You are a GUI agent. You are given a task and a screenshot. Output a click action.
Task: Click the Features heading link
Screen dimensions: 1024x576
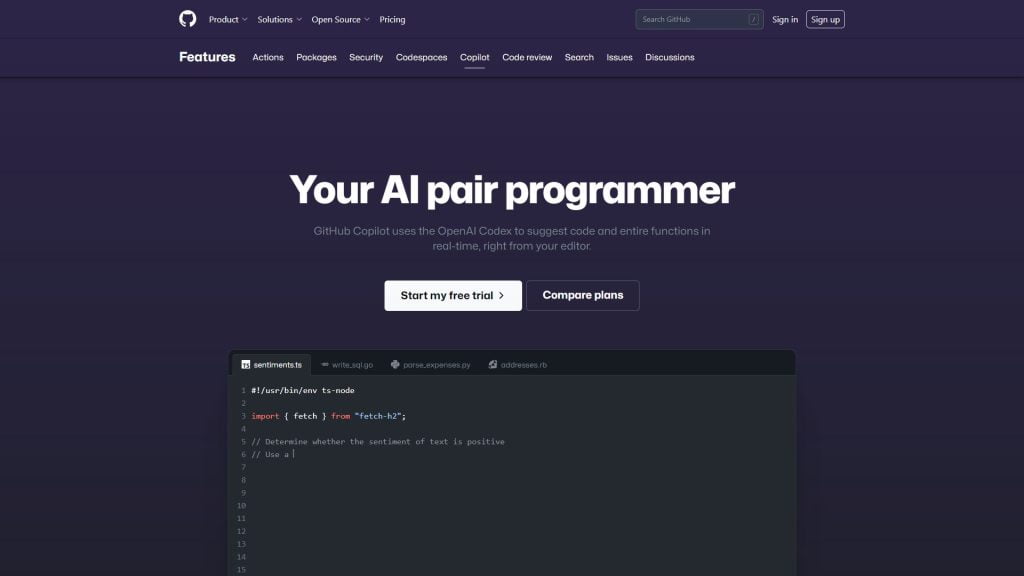tap(207, 57)
